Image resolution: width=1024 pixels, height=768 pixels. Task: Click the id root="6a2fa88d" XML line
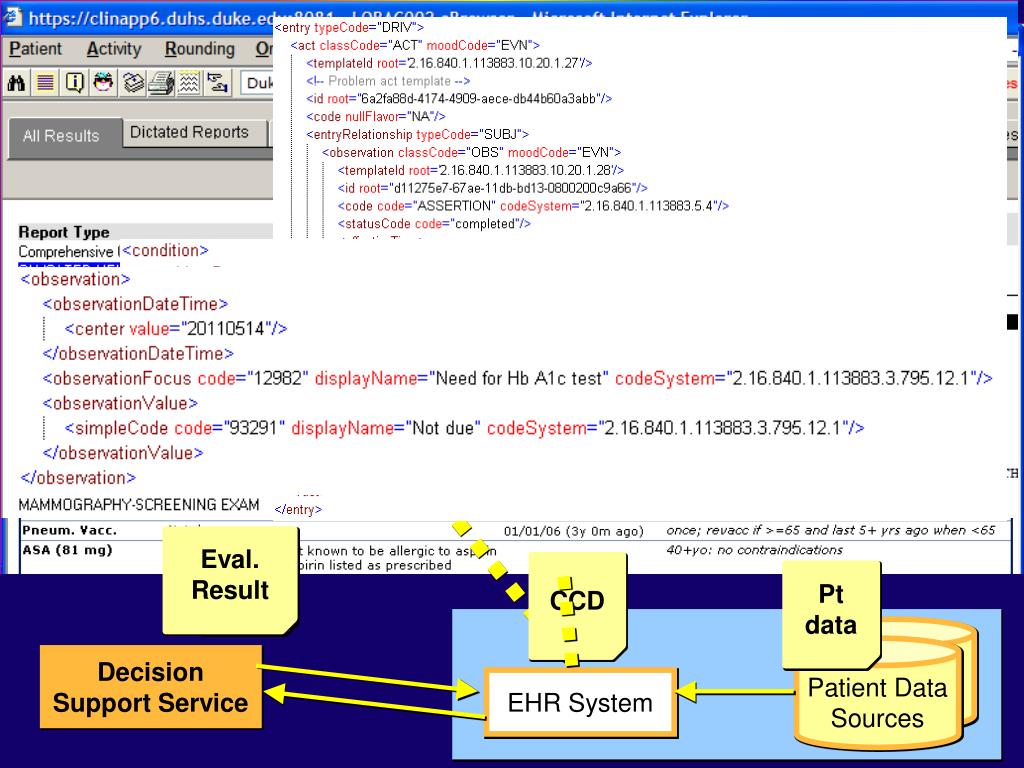[459, 99]
